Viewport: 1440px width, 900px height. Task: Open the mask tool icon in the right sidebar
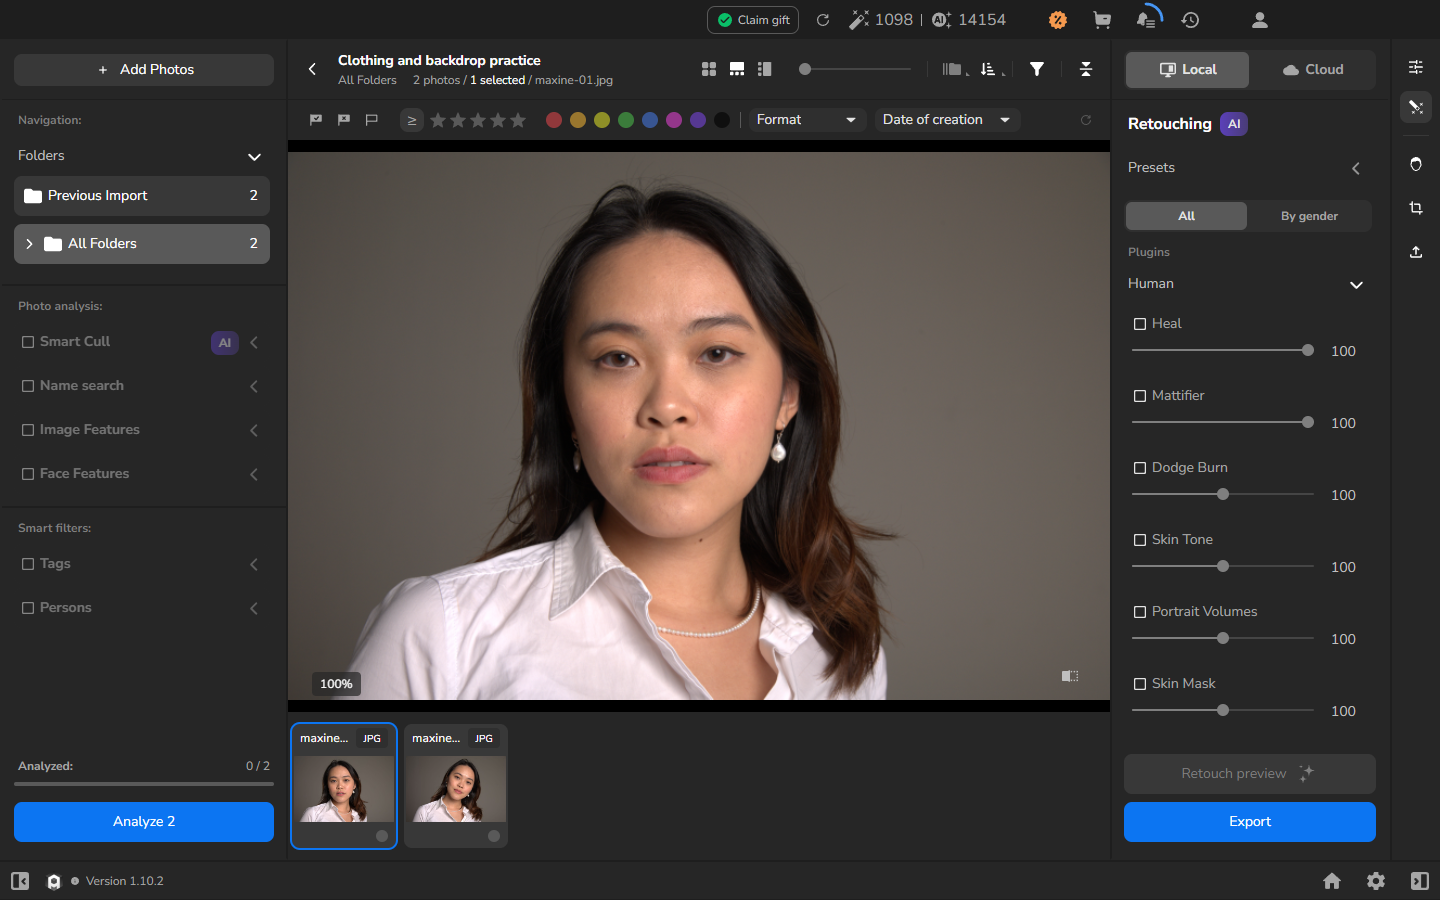[1416, 164]
